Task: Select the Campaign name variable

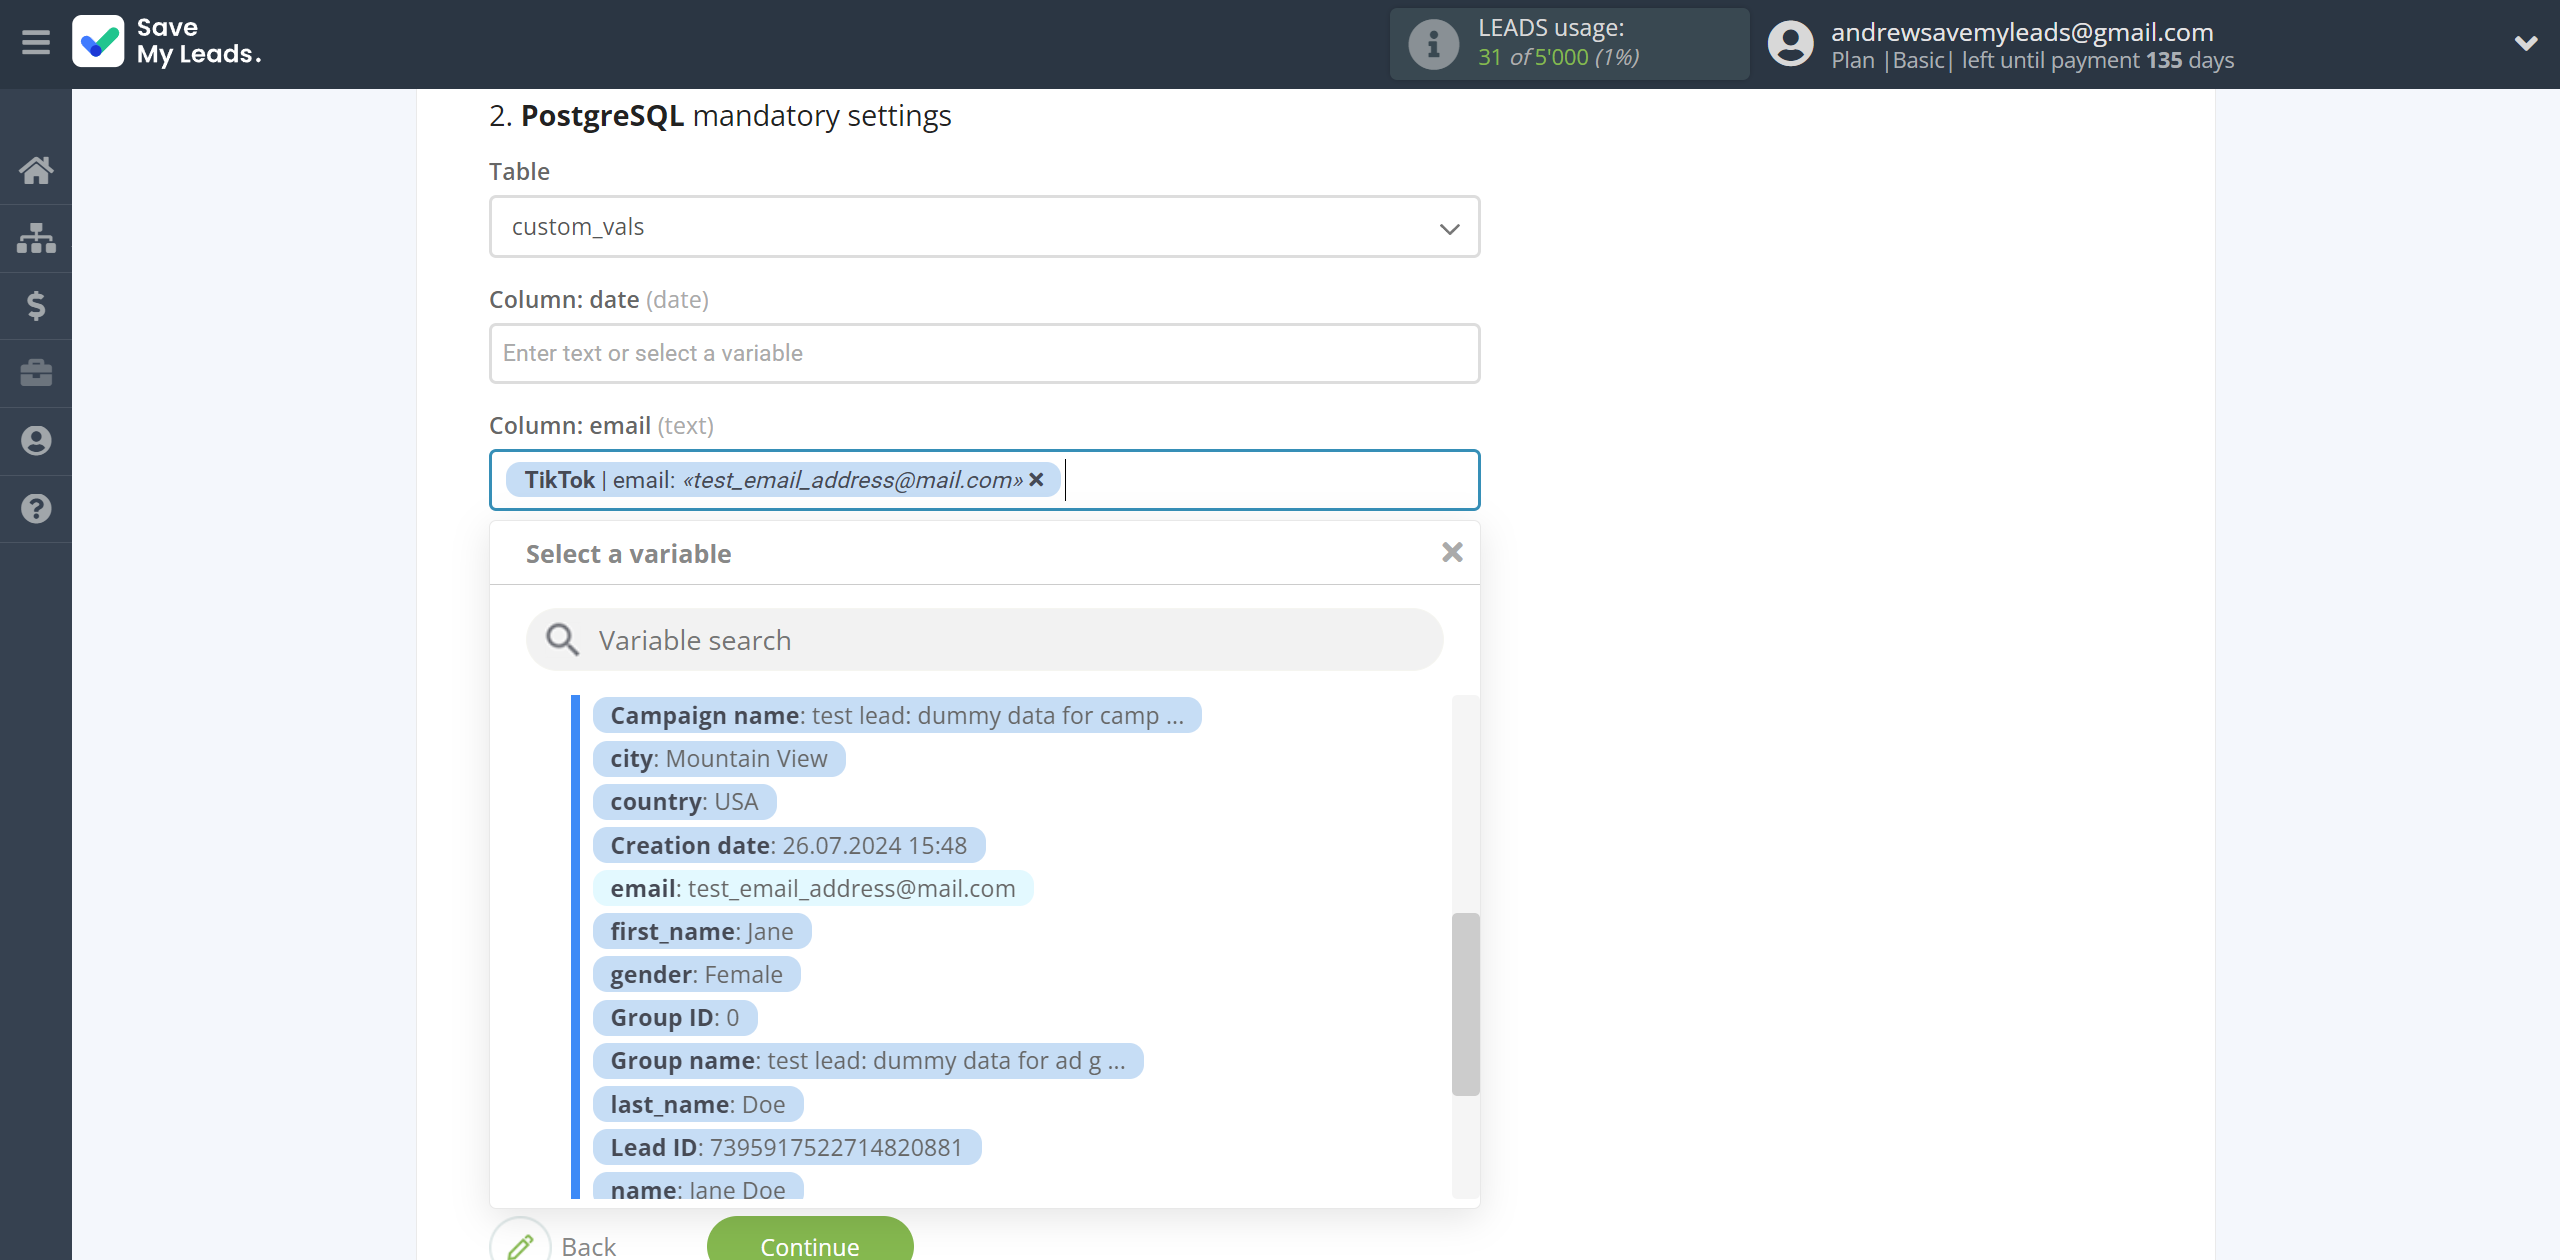Action: [x=897, y=715]
